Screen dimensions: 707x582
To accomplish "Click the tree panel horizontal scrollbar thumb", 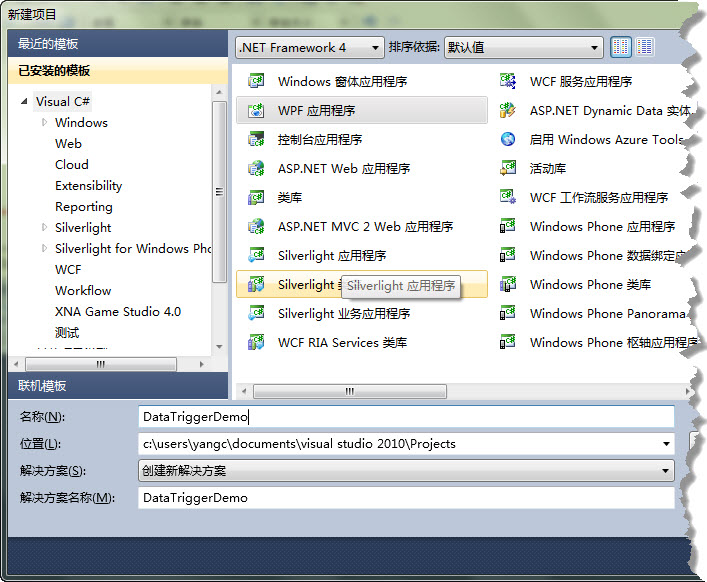I will coord(101,364).
